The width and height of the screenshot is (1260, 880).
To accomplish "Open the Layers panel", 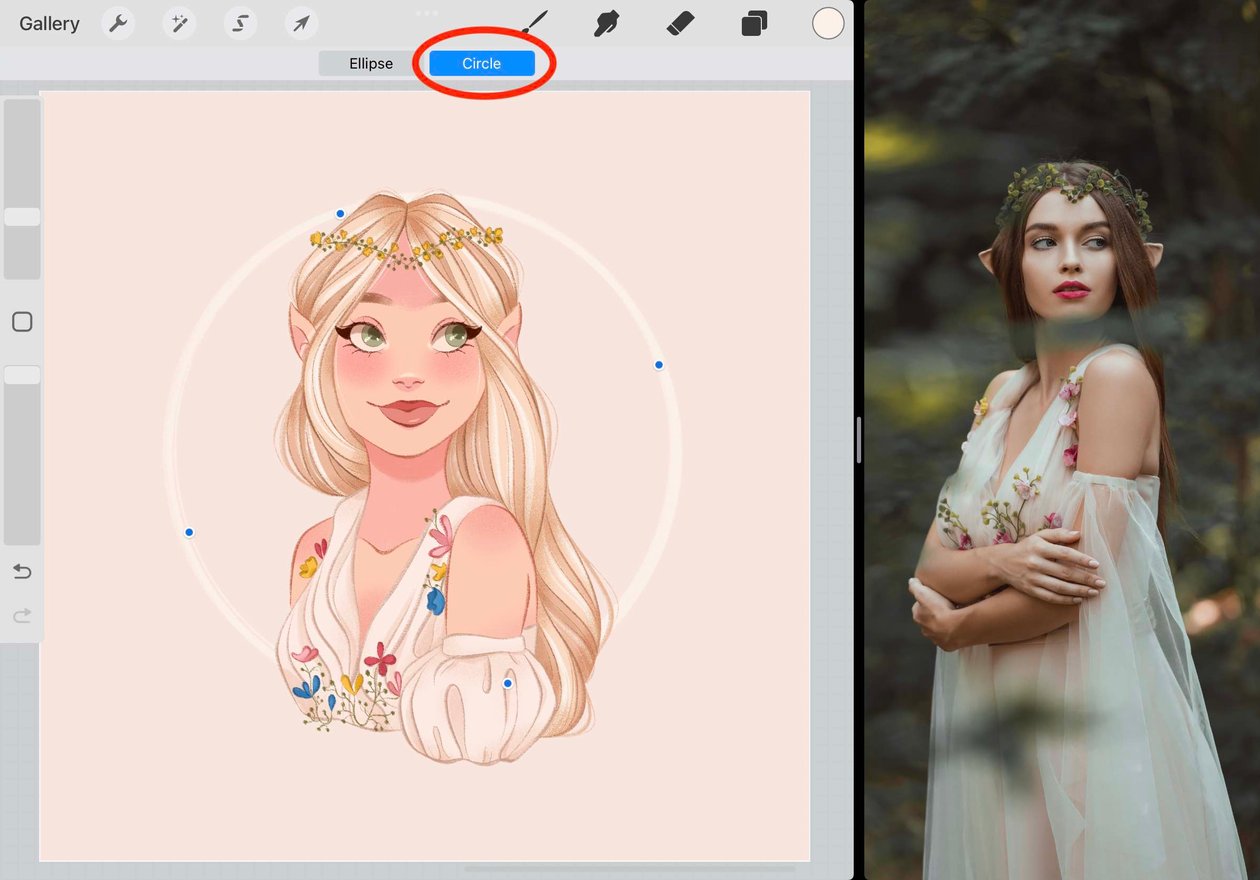I will (754, 23).
